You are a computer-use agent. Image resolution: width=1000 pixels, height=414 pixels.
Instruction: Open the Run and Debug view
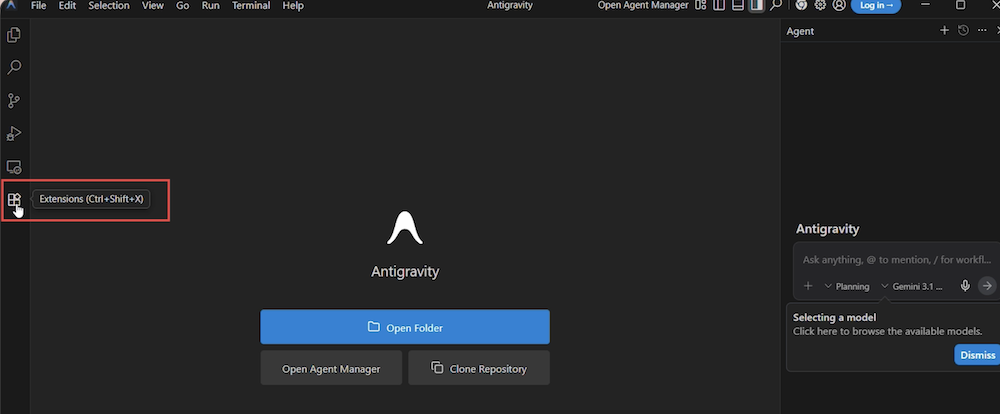point(14,133)
